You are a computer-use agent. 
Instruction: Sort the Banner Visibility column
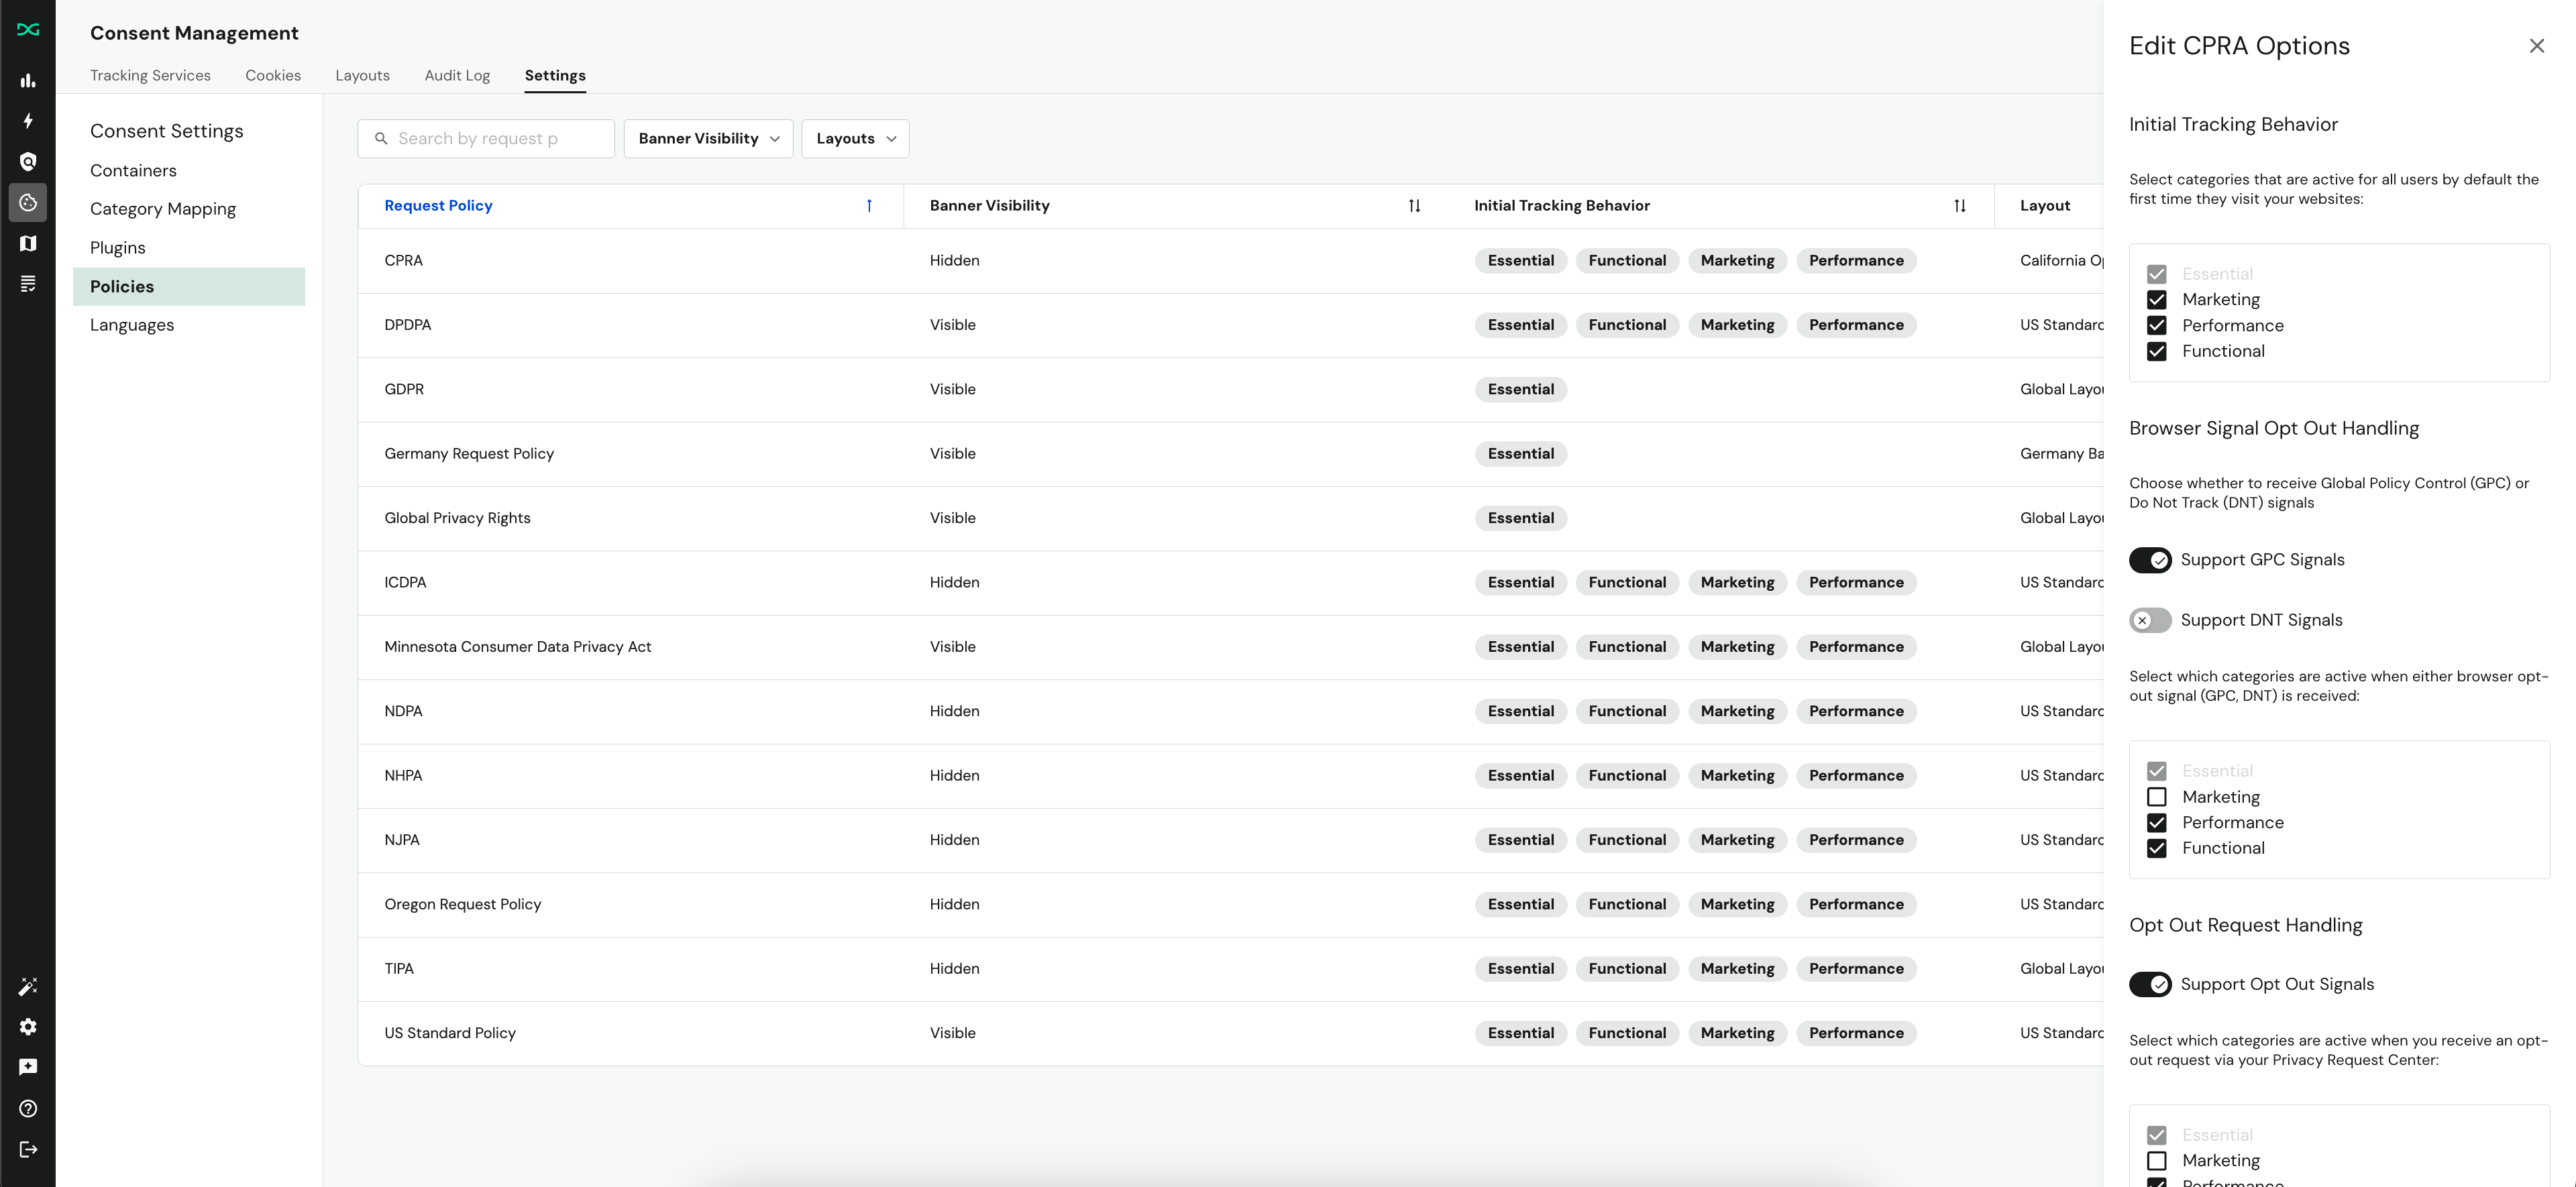tap(1414, 206)
